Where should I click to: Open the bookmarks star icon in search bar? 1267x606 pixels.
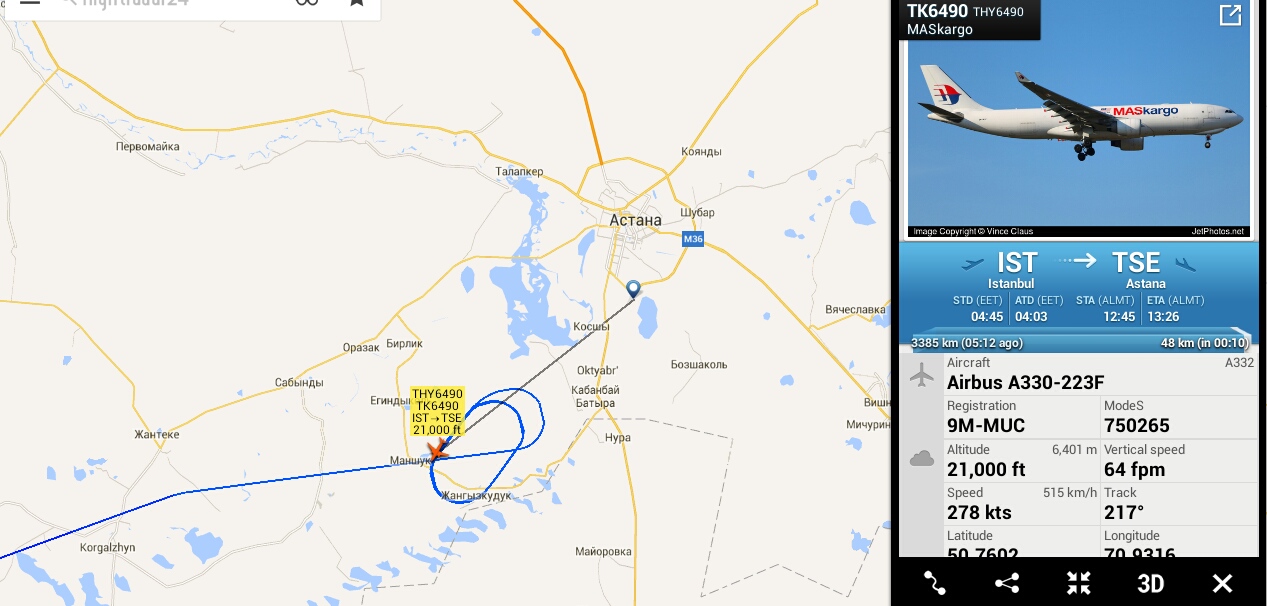356,3
